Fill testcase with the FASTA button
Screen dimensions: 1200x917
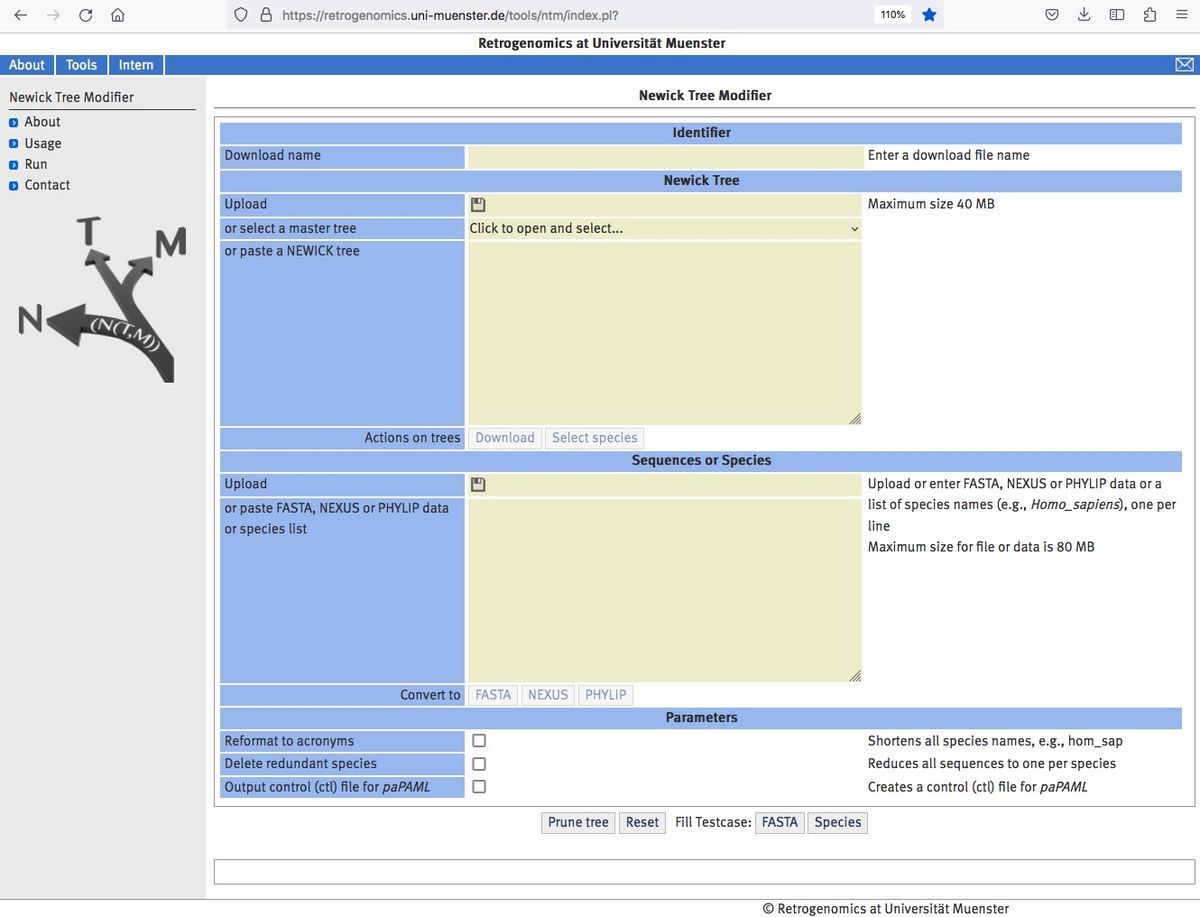tap(779, 822)
